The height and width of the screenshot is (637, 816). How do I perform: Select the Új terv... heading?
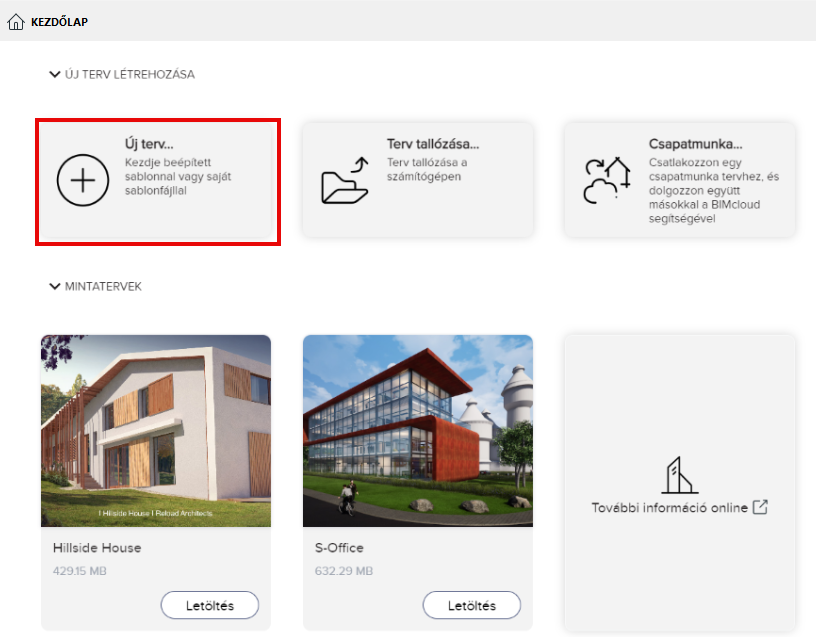click(x=149, y=144)
